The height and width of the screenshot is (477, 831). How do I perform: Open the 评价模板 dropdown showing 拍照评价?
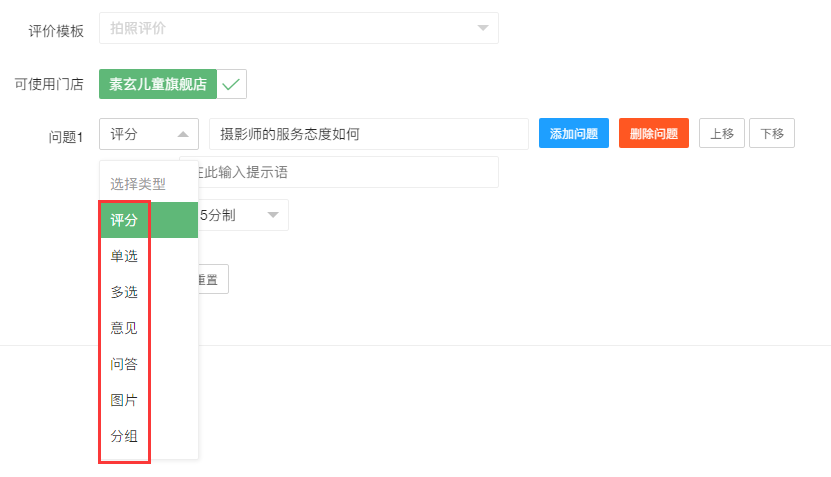[x=298, y=28]
